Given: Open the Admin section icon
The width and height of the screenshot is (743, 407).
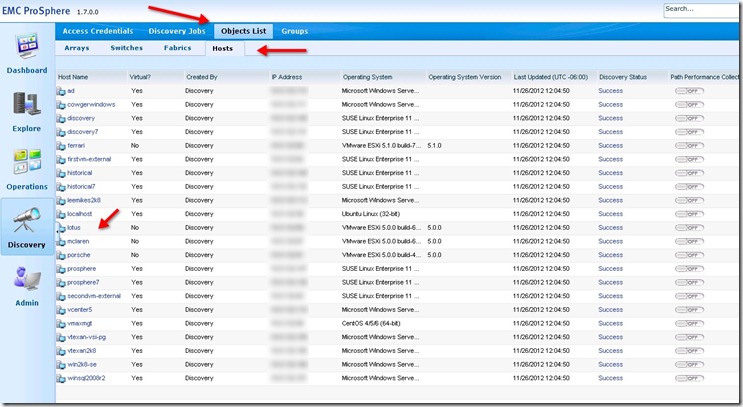Looking at the screenshot, I should click(x=27, y=278).
